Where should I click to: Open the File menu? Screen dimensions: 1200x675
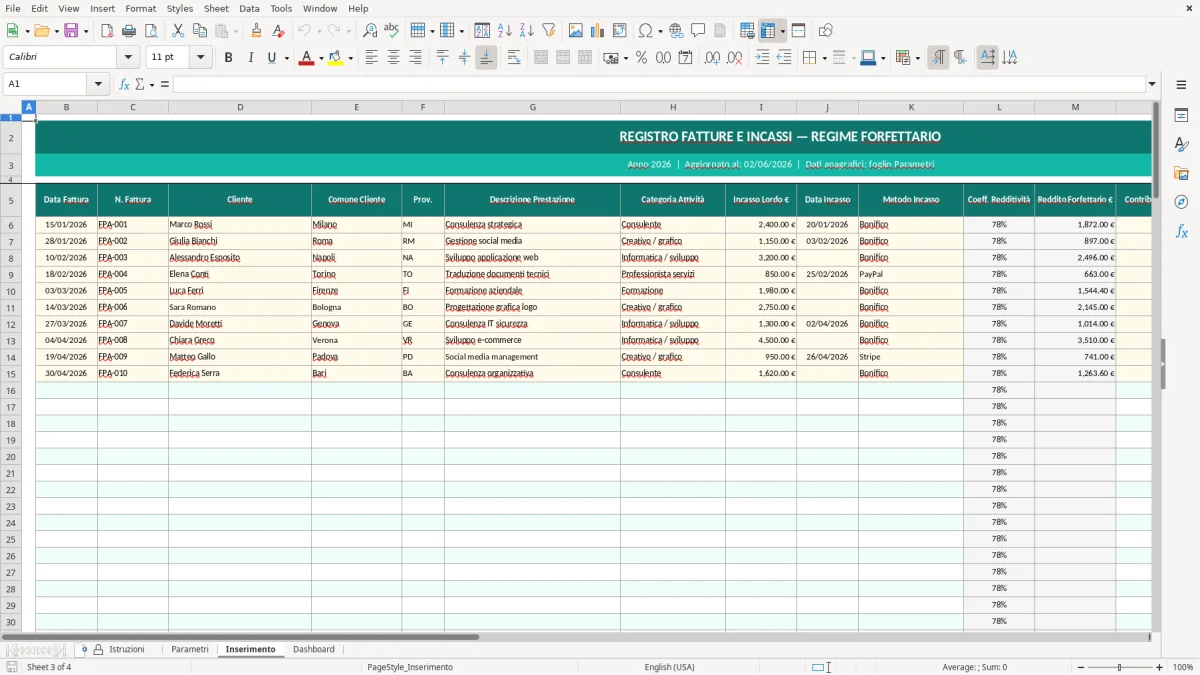tap(13, 8)
